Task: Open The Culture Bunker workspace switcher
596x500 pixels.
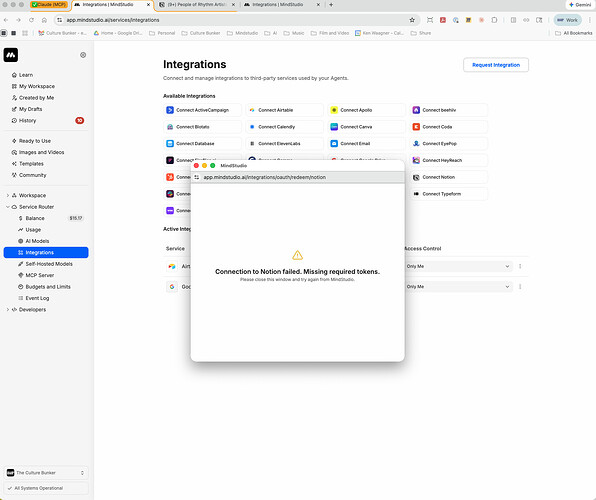Action: (46, 473)
